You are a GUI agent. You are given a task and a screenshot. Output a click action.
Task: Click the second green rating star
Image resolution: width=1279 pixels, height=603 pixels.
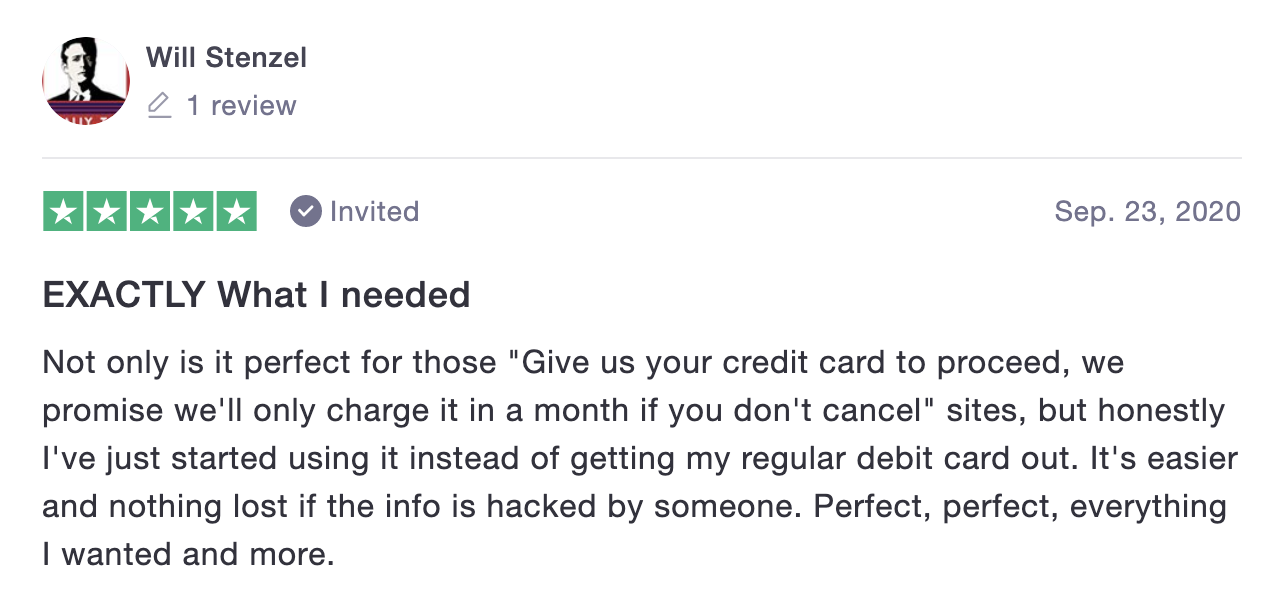(107, 211)
